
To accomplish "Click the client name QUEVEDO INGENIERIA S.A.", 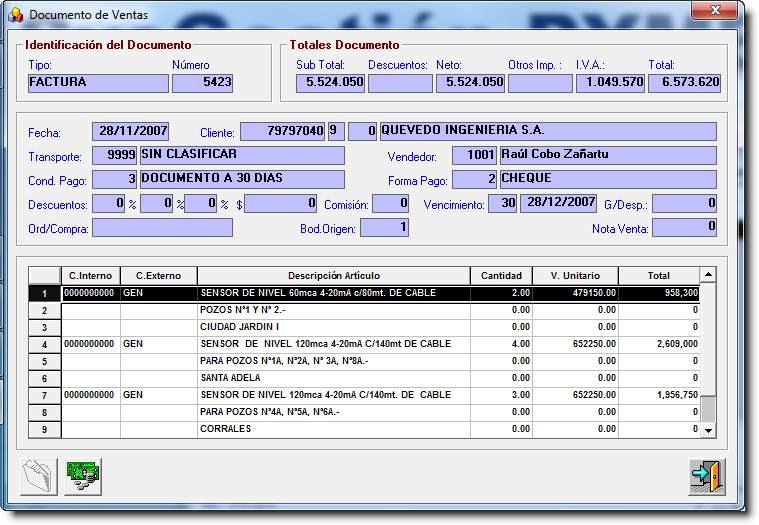I will pos(548,131).
